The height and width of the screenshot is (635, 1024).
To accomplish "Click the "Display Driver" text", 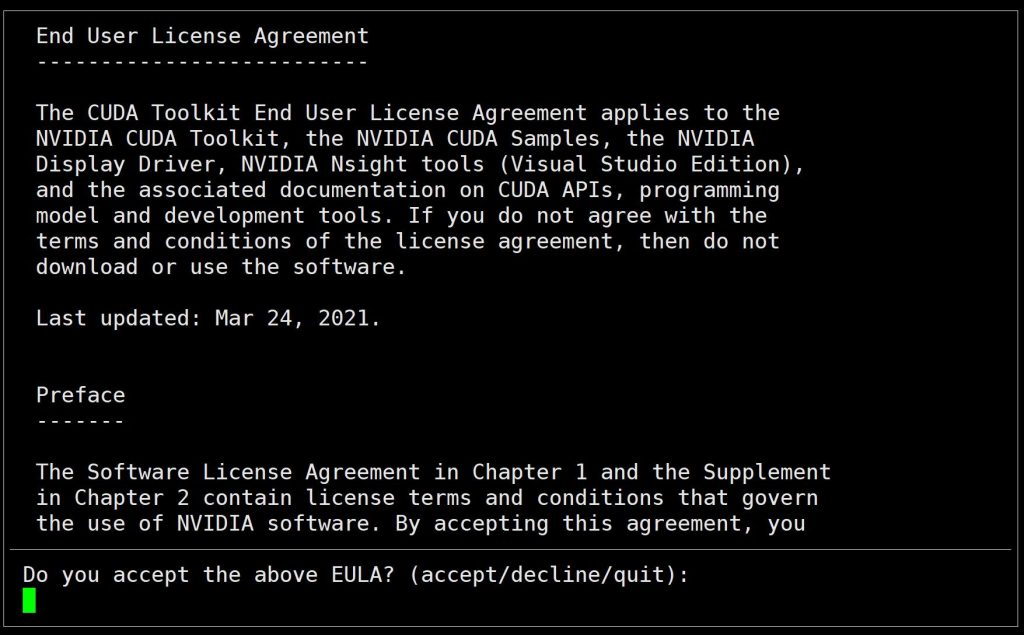I will pyautogui.click(x=125, y=164).
